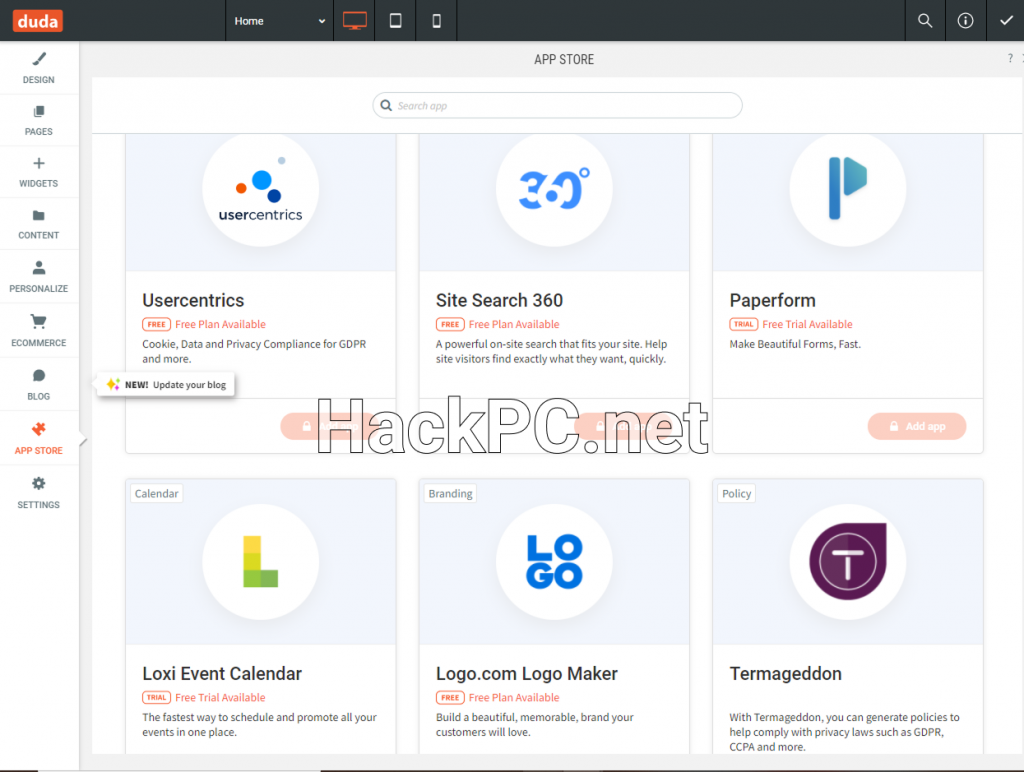Click 'Make Beautiful Forms, Fast.' description

[x=795, y=344]
